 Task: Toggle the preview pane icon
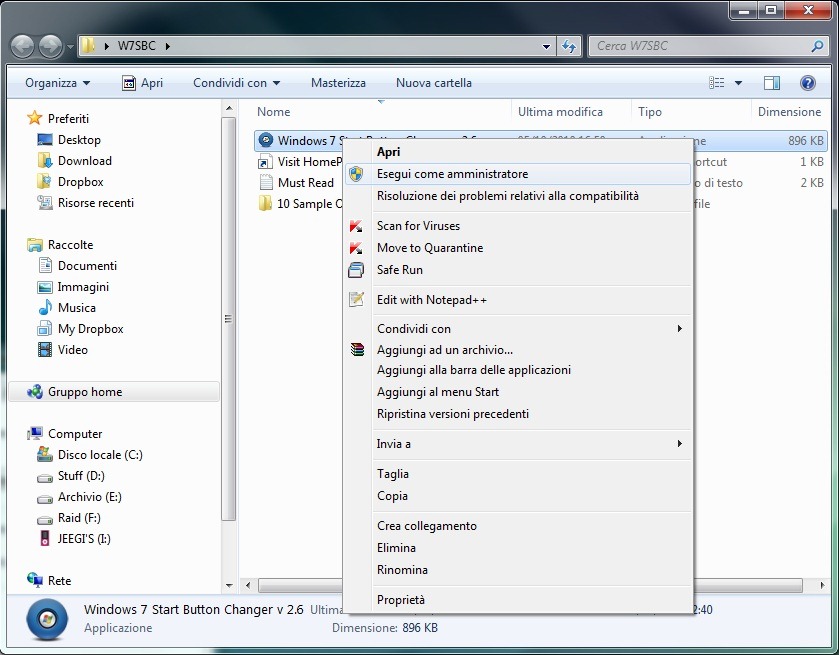(771, 83)
